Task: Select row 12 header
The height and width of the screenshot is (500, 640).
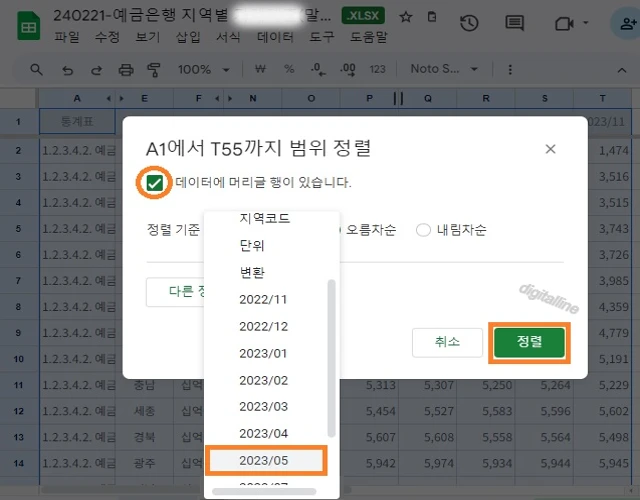Action: pyautogui.click(x=19, y=411)
